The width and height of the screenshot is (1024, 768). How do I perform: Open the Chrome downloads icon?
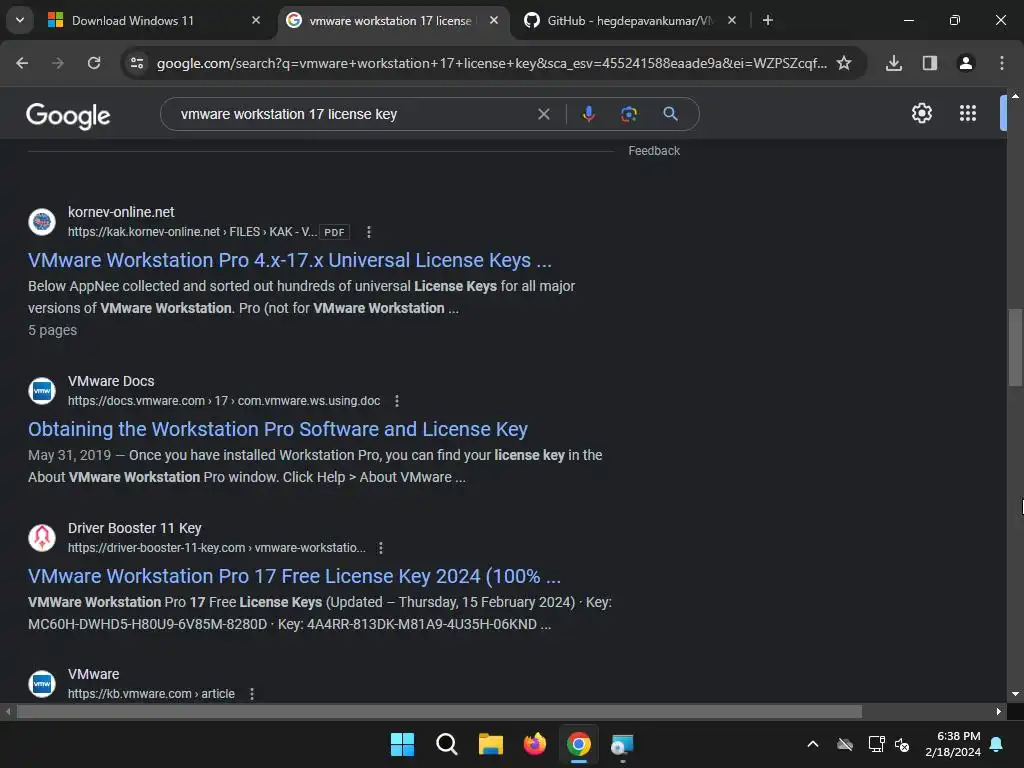pos(894,63)
